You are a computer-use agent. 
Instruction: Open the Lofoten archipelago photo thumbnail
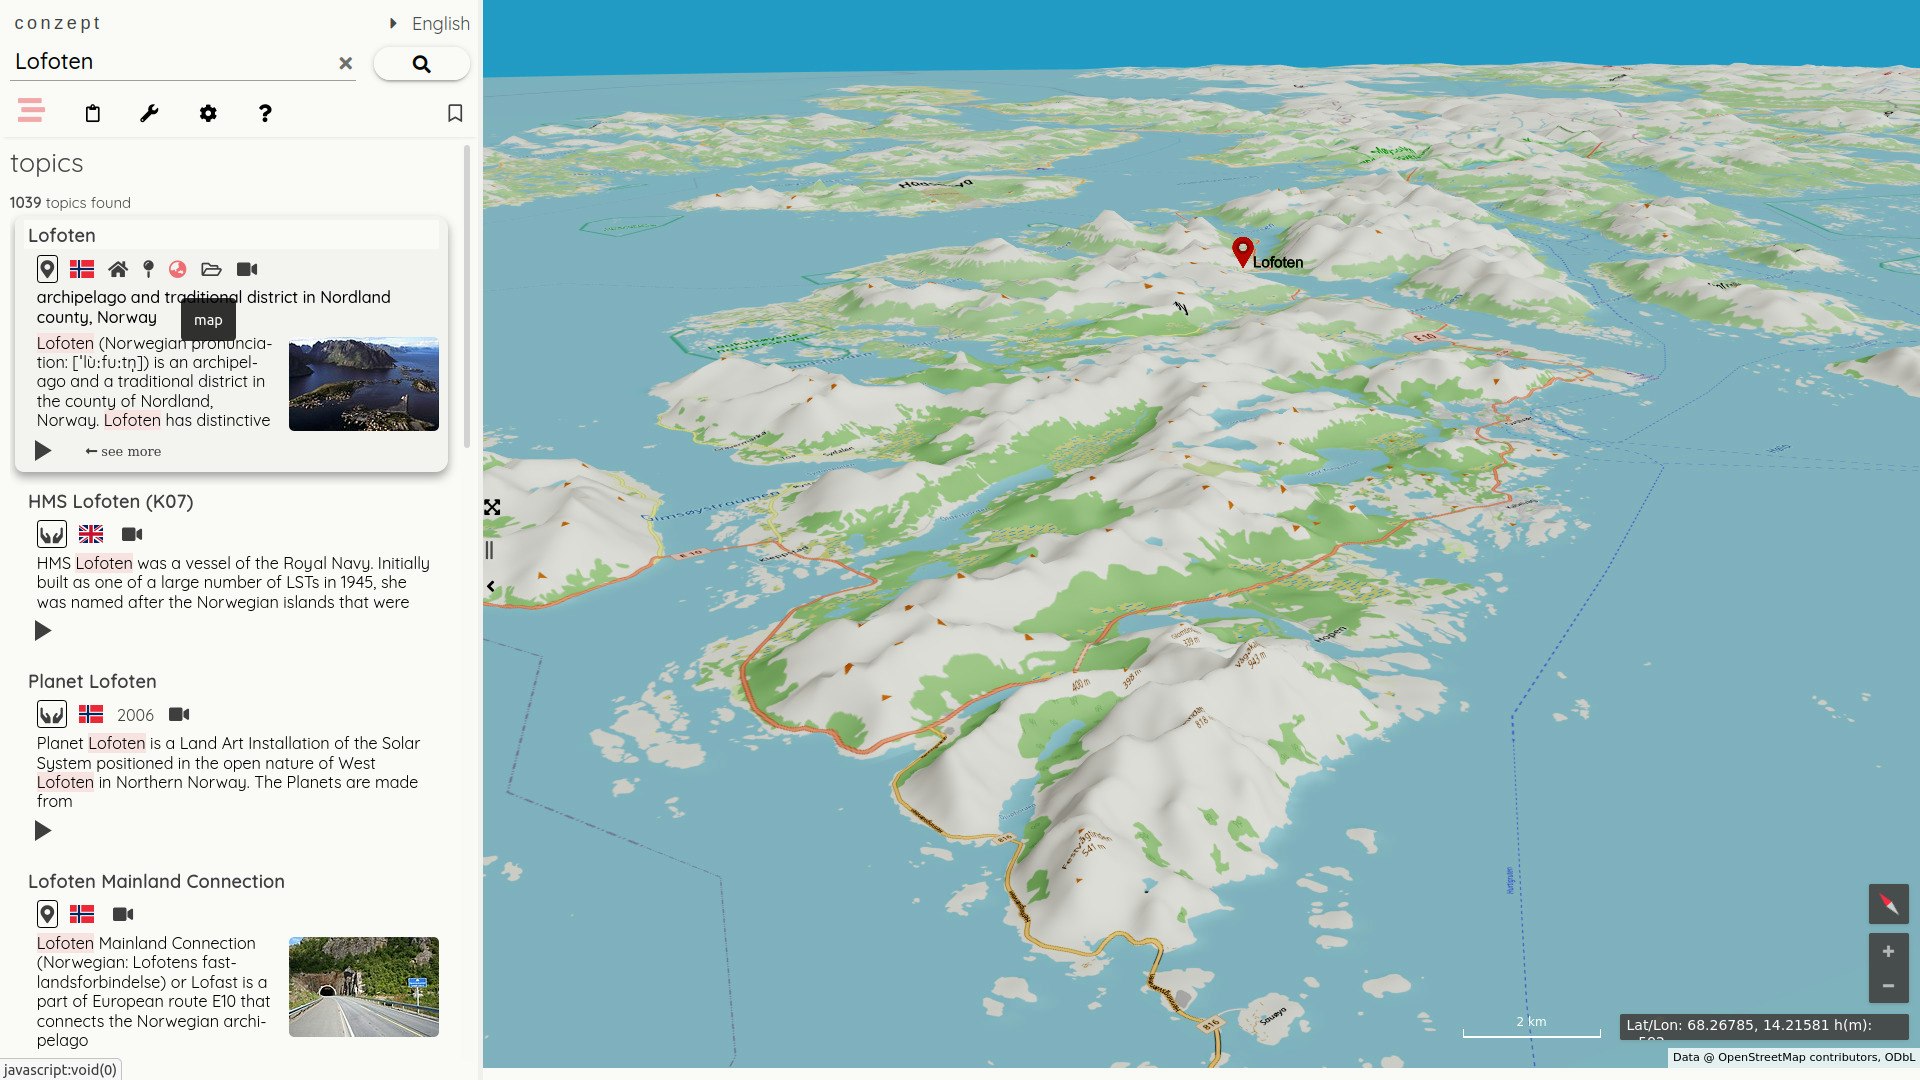[364, 384]
